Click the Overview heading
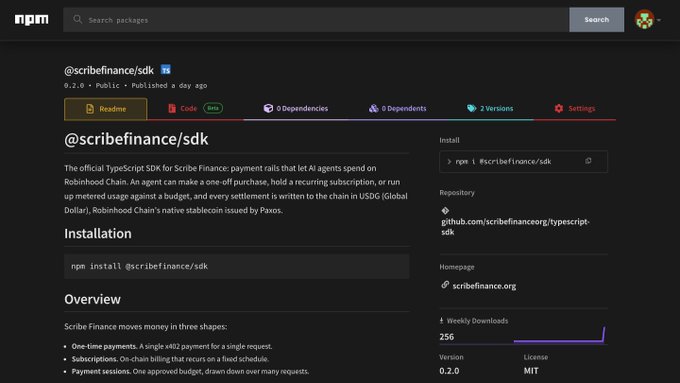 pos(92,299)
